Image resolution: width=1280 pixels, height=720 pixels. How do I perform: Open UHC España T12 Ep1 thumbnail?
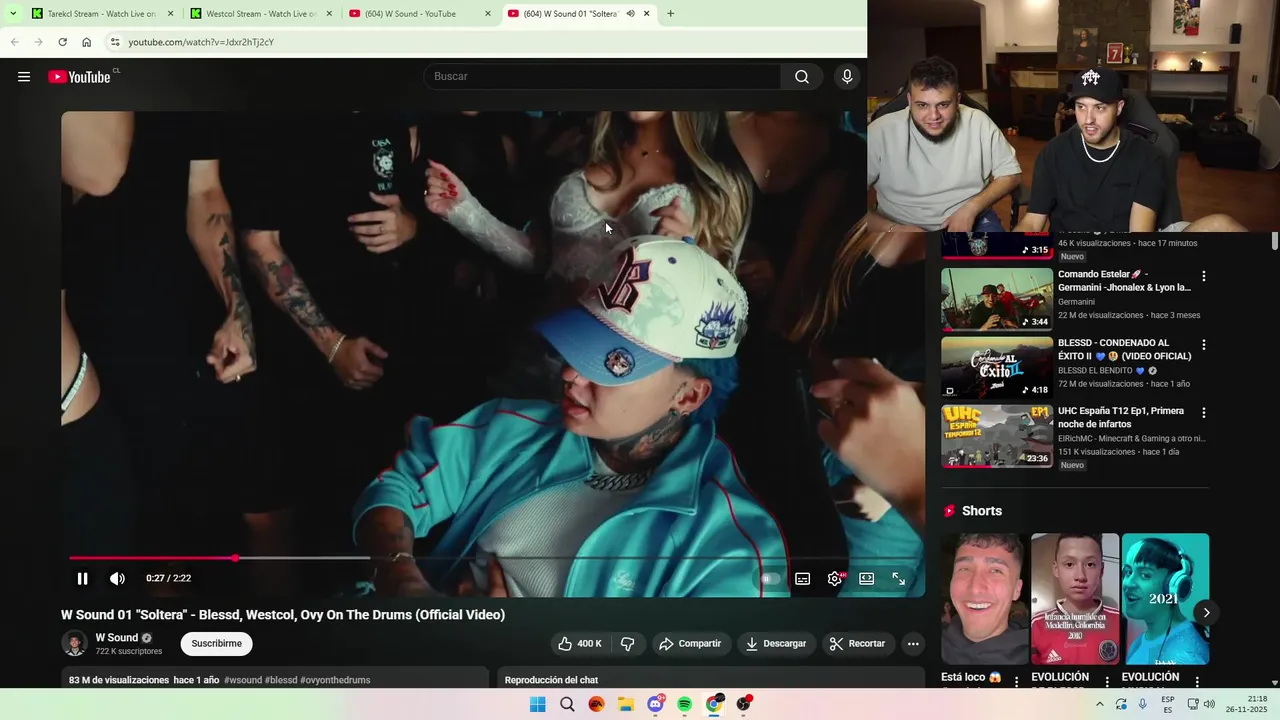(x=997, y=435)
